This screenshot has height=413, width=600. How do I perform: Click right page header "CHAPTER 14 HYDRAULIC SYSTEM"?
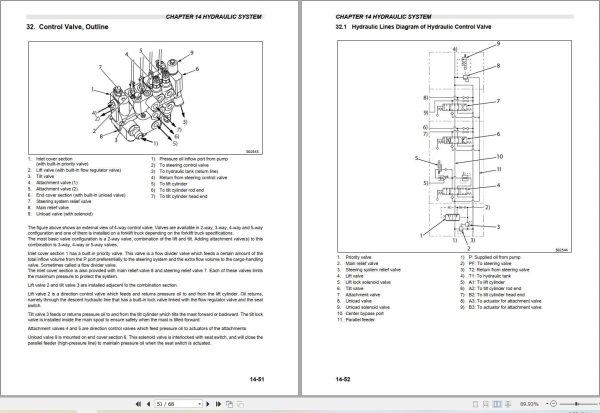click(383, 17)
